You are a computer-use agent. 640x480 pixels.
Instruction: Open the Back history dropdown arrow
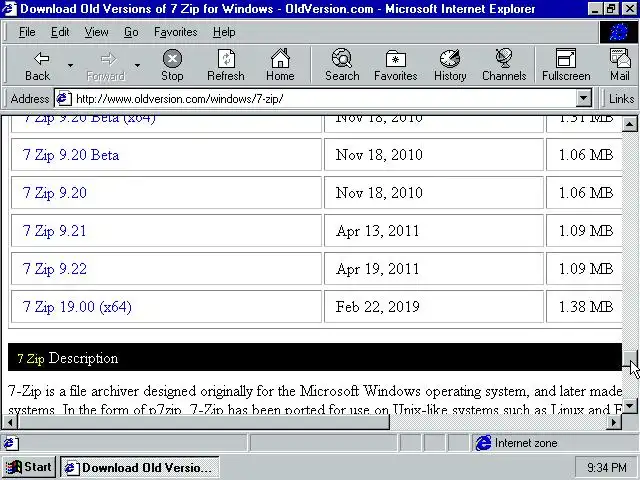[x=71, y=65]
